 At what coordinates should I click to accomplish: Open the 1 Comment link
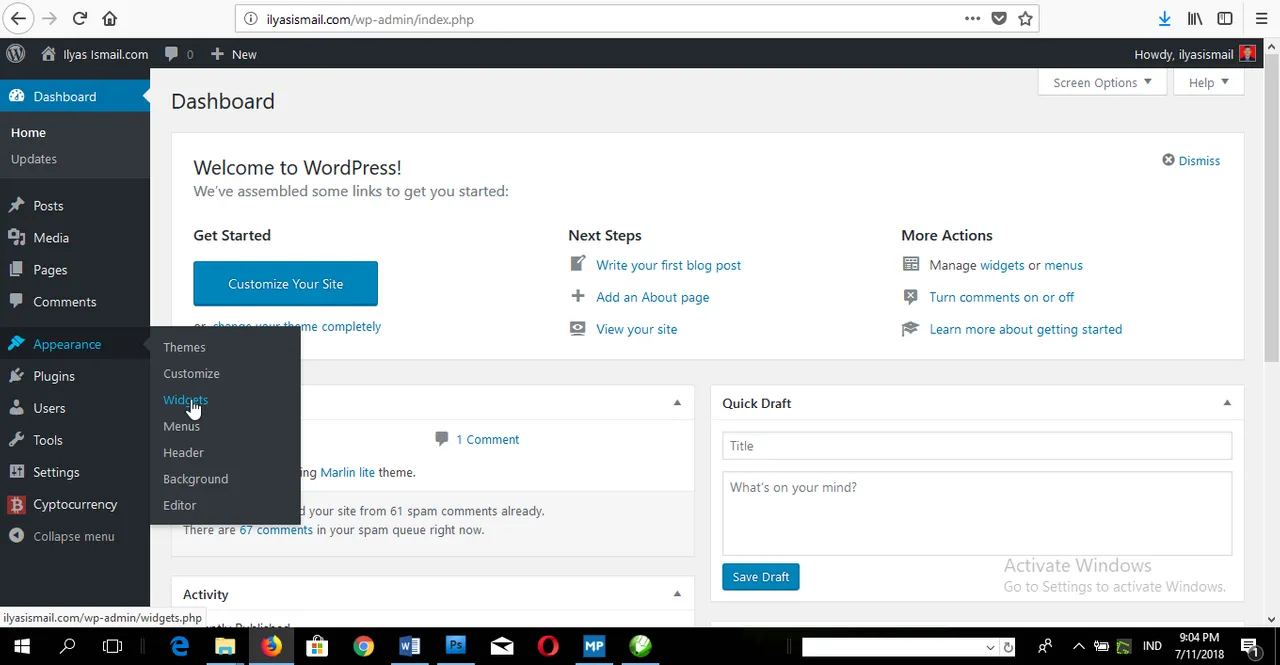[x=487, y=439]
